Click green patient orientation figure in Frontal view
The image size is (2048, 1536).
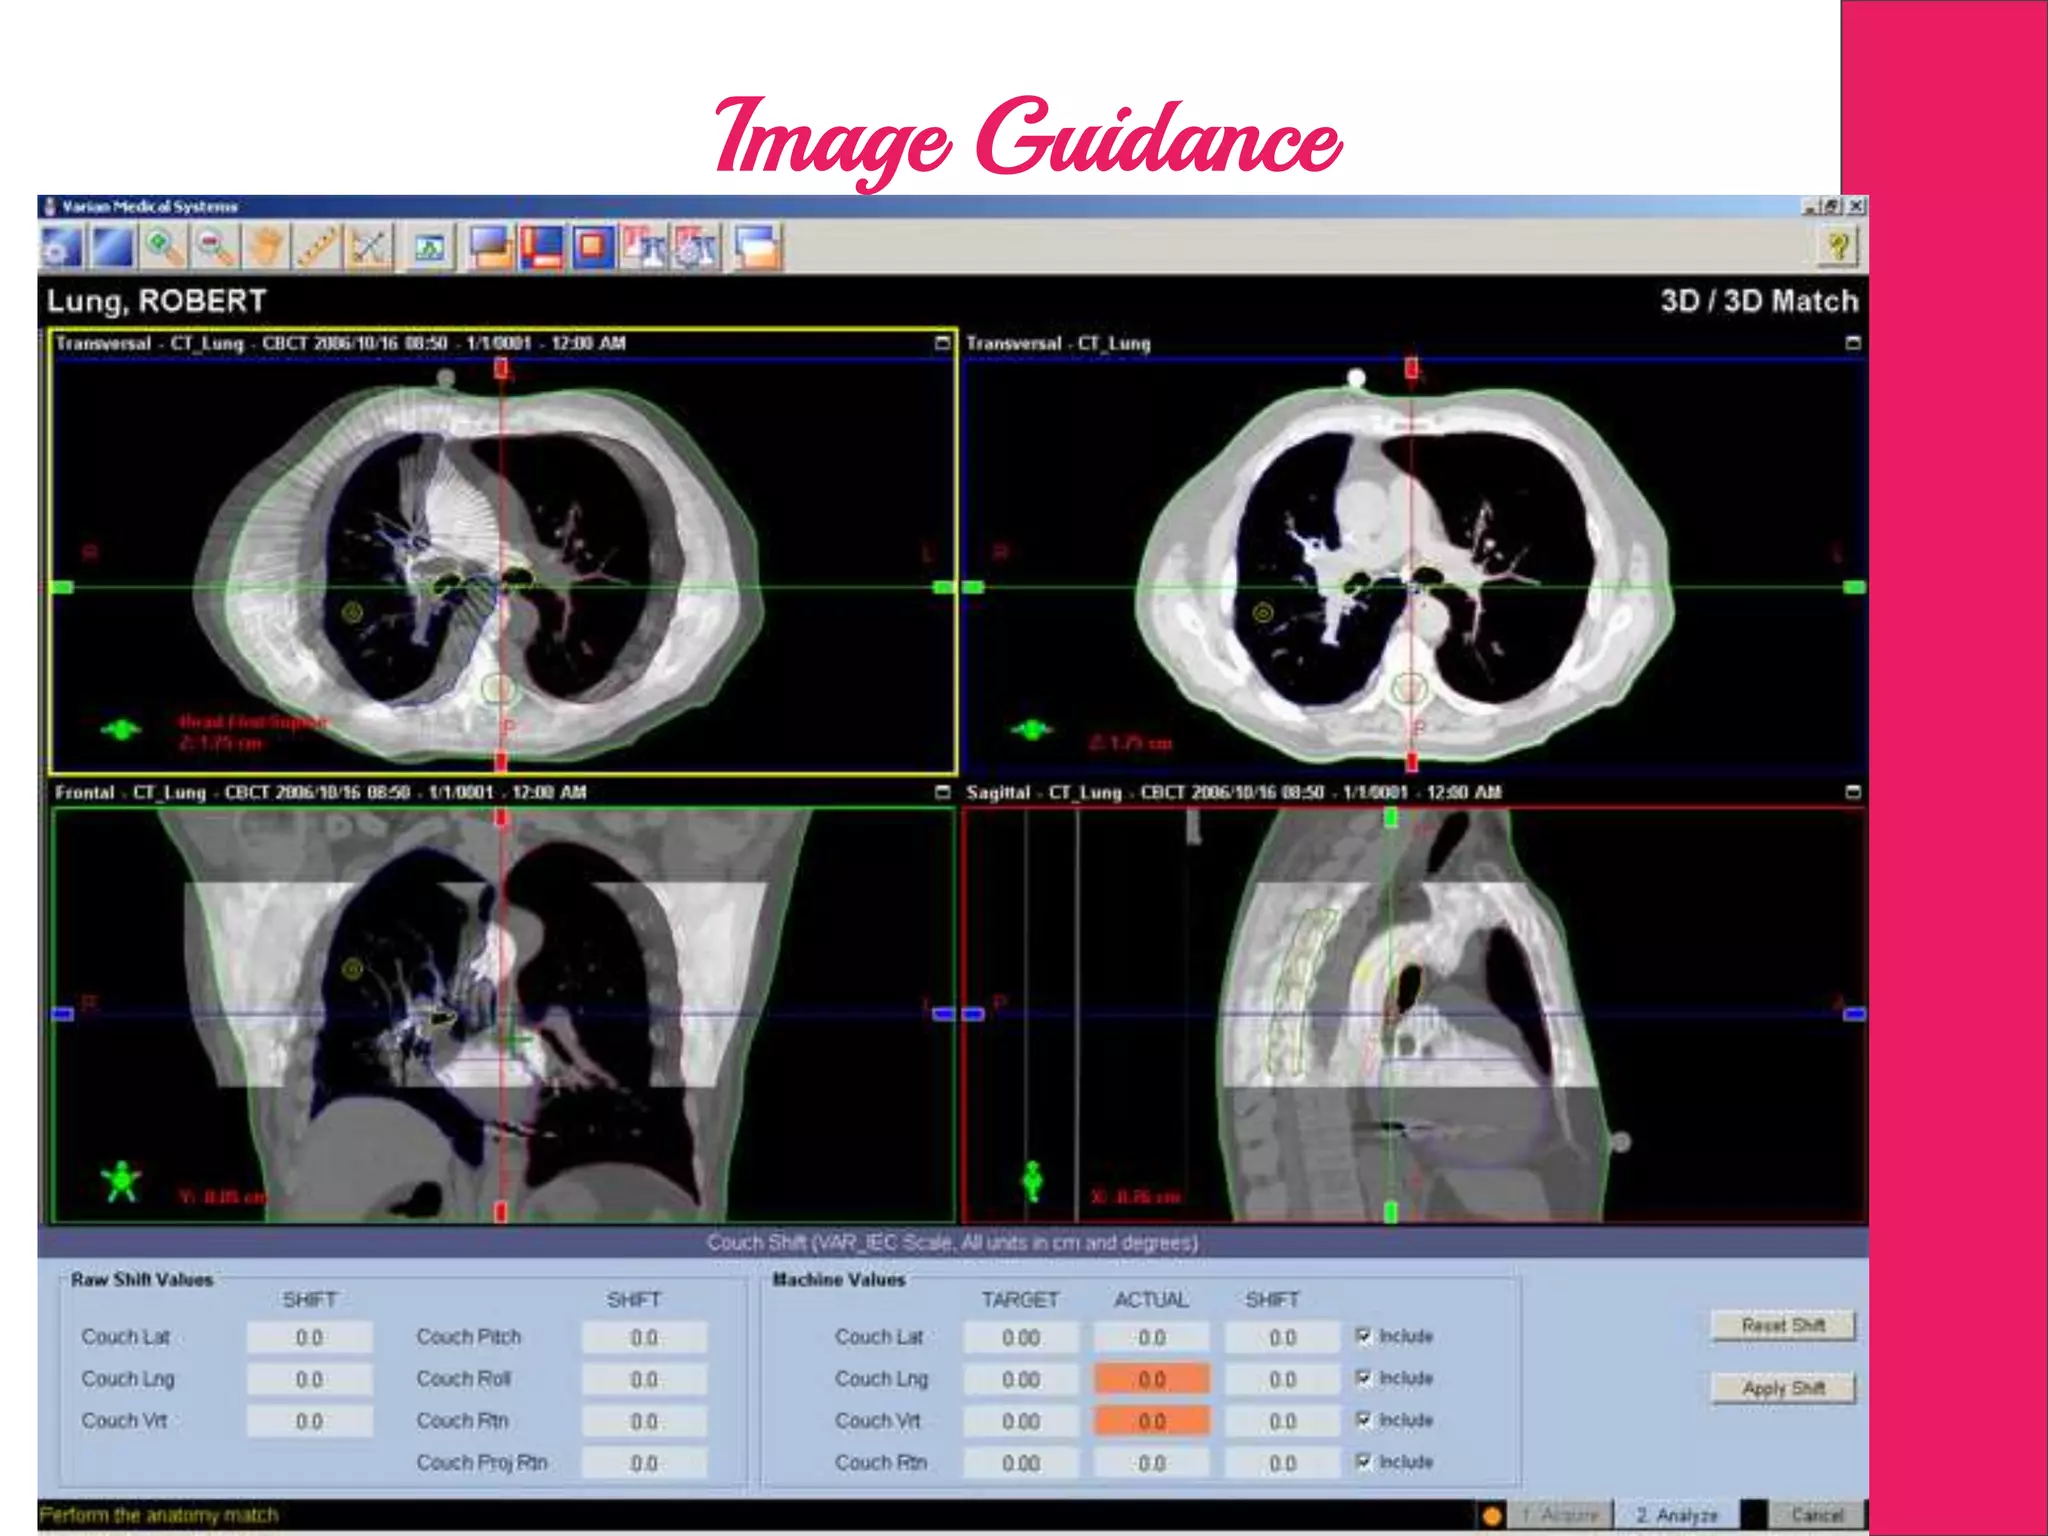click(x=122, y=1181)
